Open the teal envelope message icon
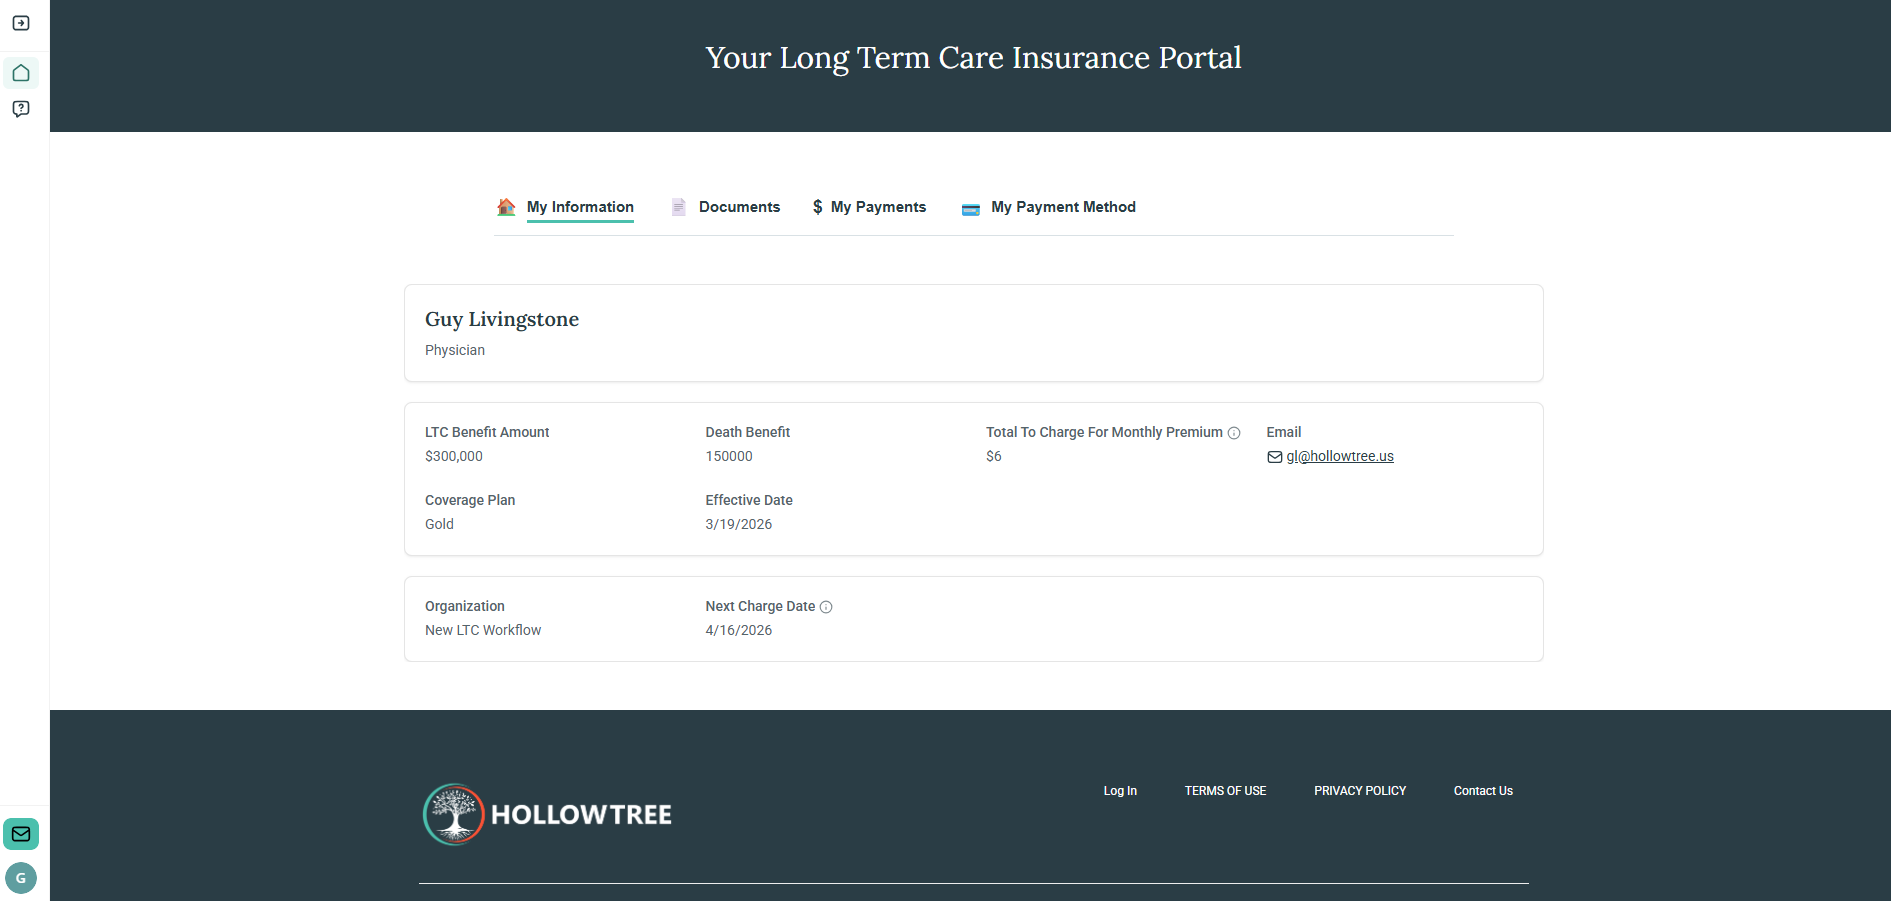 click(x=21, y=833)
